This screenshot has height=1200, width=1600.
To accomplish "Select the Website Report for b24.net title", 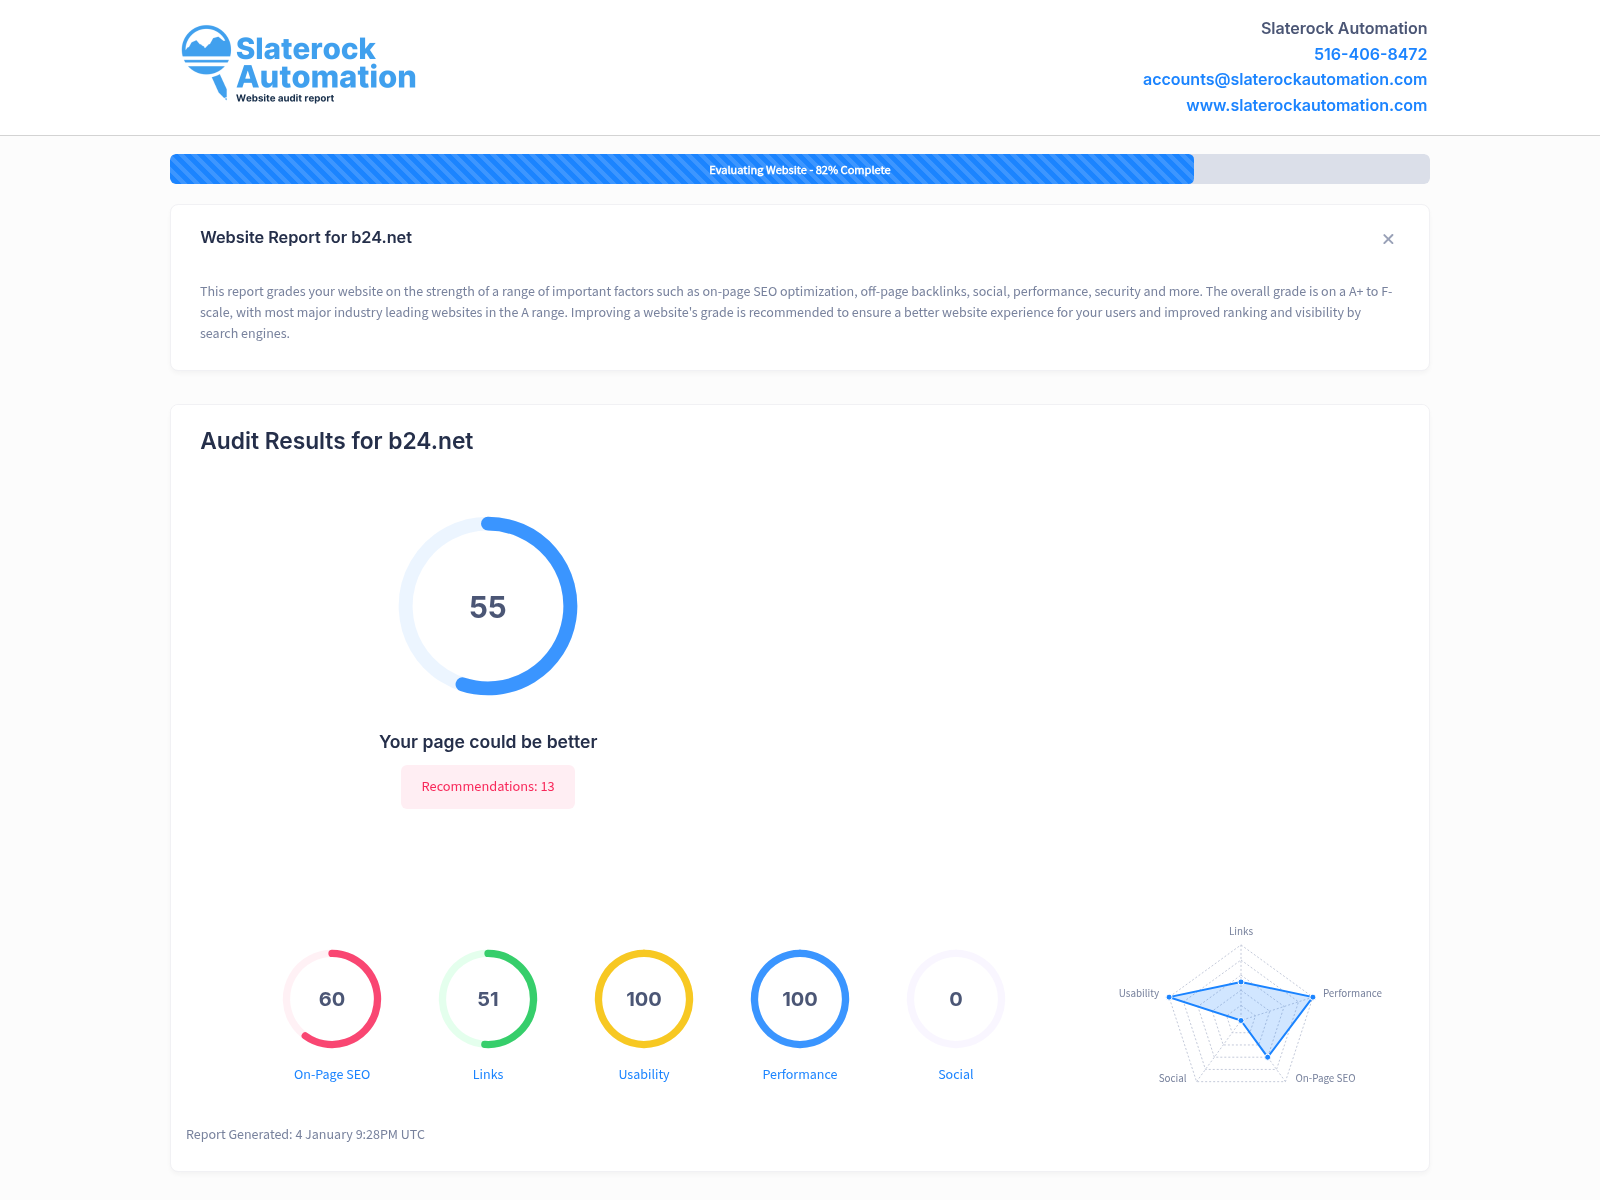I will tap(306, 237).
